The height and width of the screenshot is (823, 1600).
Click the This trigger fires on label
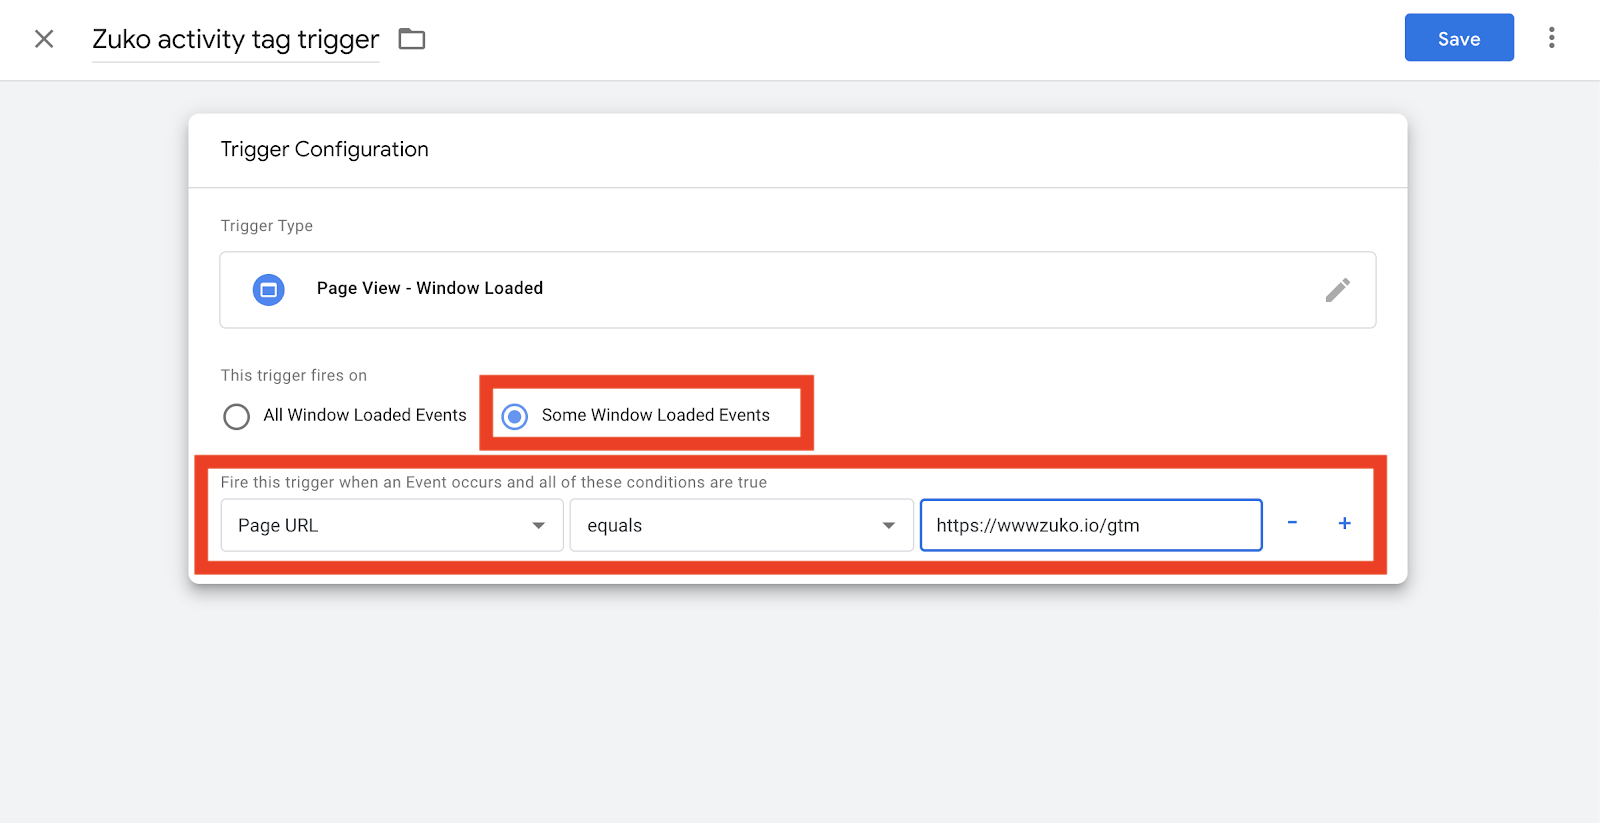pos(293,376)
